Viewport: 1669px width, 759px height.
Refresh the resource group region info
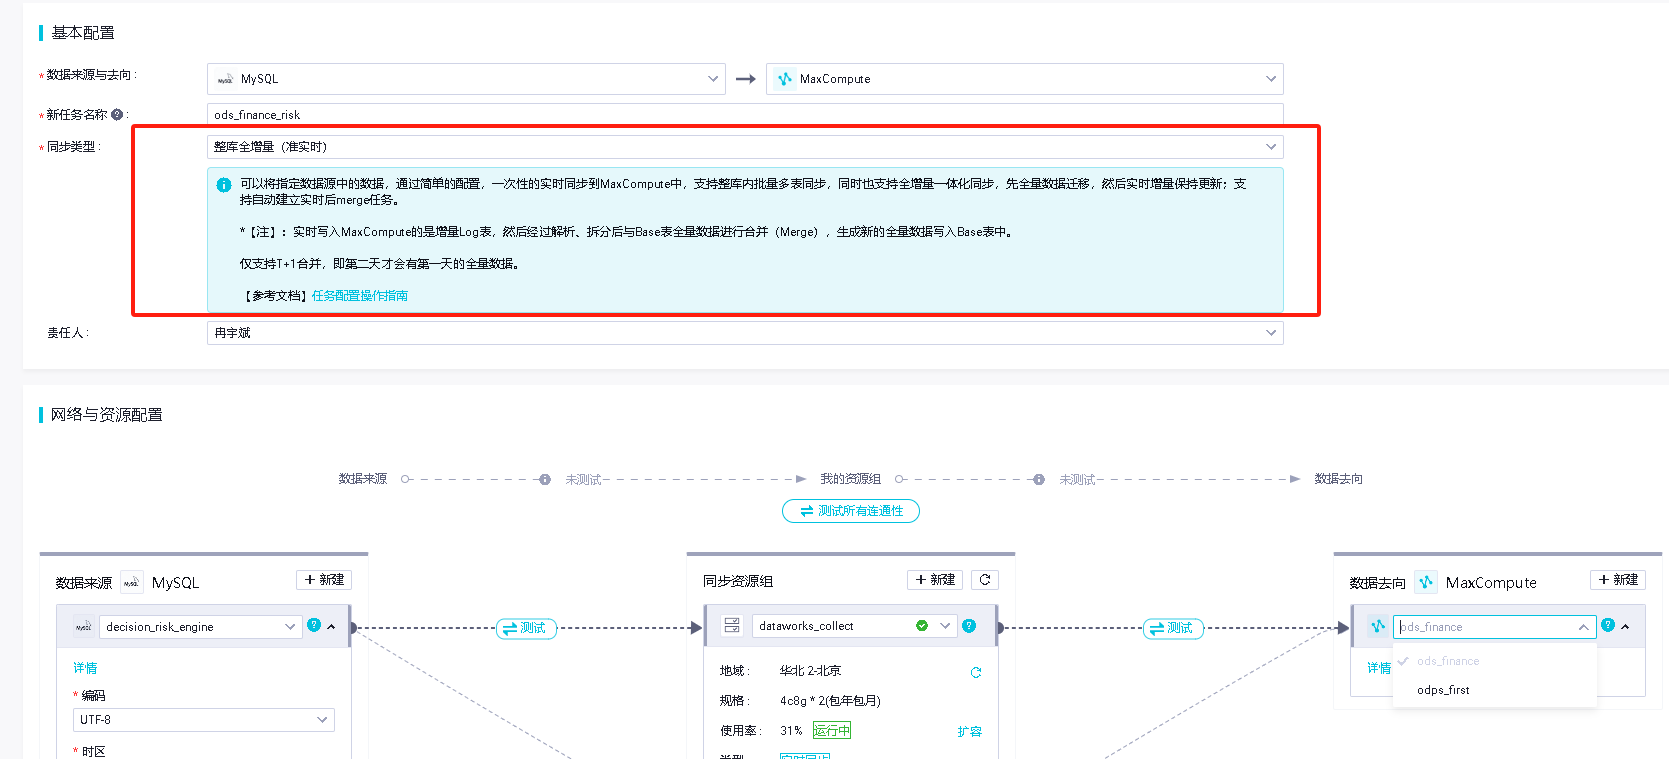976,672
